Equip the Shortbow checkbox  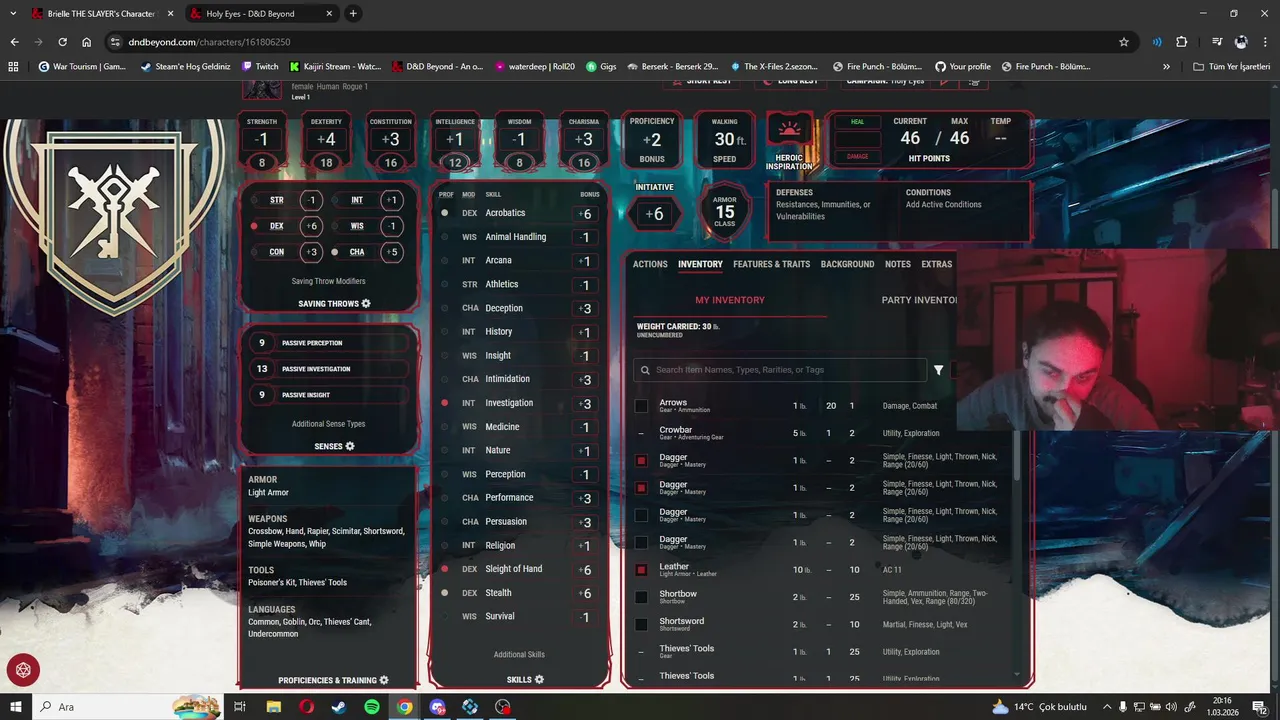[x=641, y=597]
